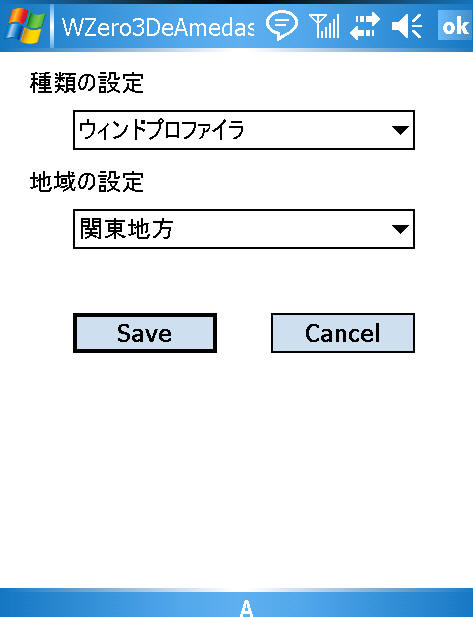Open the data connection arrows icon
The height and width of the screenshot is (617, 473).
click(x=365, y=26)
